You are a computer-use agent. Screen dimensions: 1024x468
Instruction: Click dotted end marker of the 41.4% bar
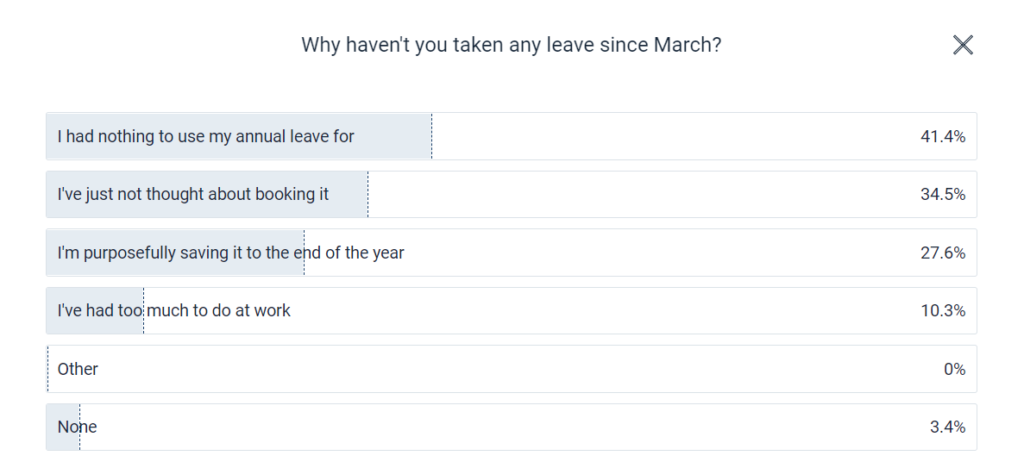(x=432, y=136)
